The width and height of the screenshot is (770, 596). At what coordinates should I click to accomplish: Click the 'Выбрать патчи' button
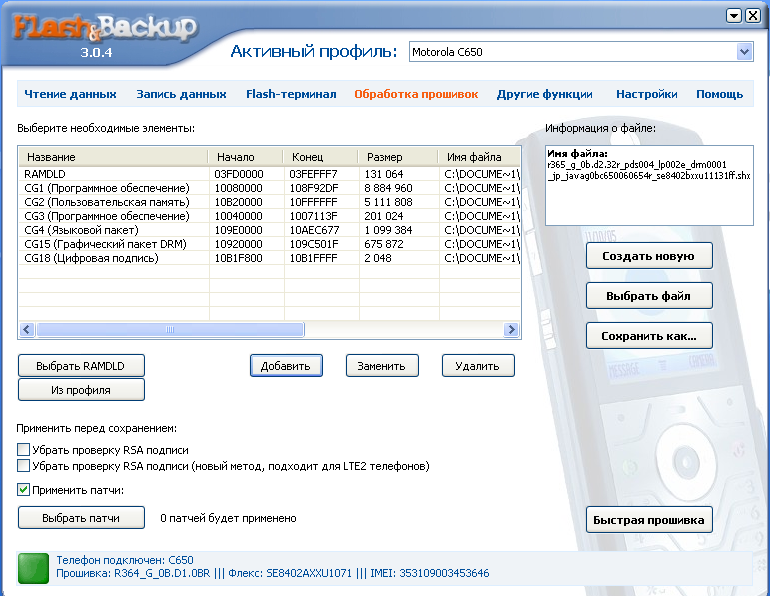point(81,518)
